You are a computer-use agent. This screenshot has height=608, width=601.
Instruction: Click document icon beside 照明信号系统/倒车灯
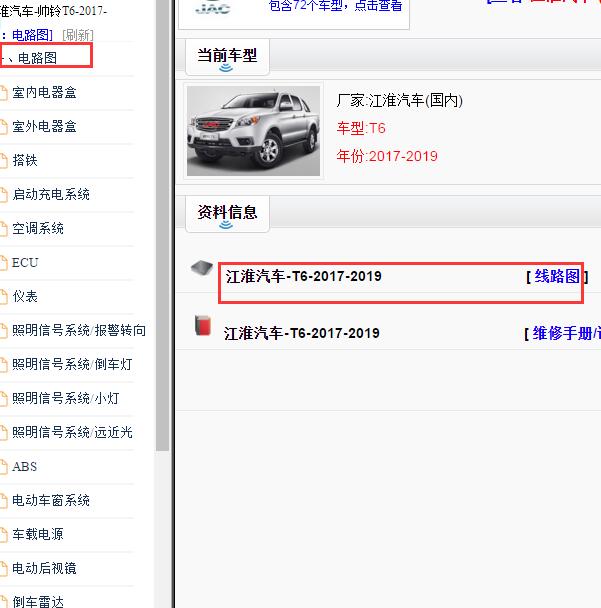point(3,365)
